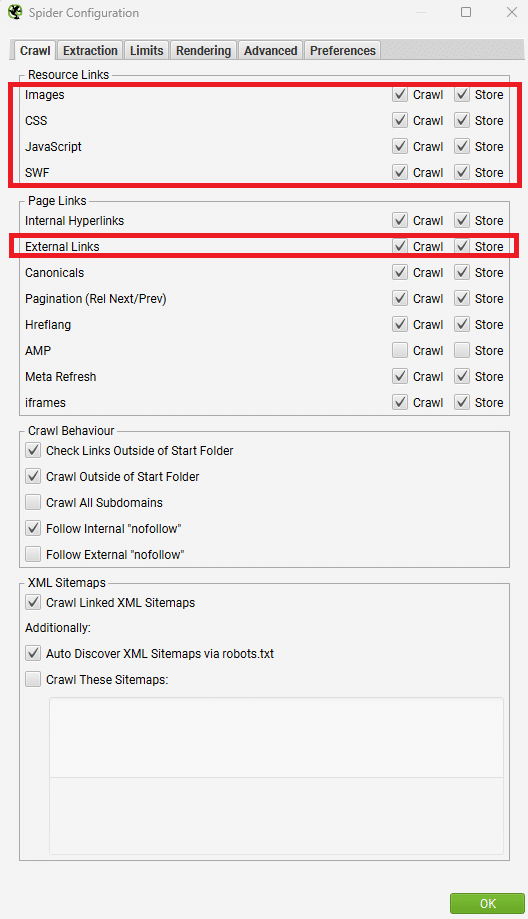Enable Follow External "nofollow"
528x919 pixels.
pyautogui.click(x=33, y=554)
